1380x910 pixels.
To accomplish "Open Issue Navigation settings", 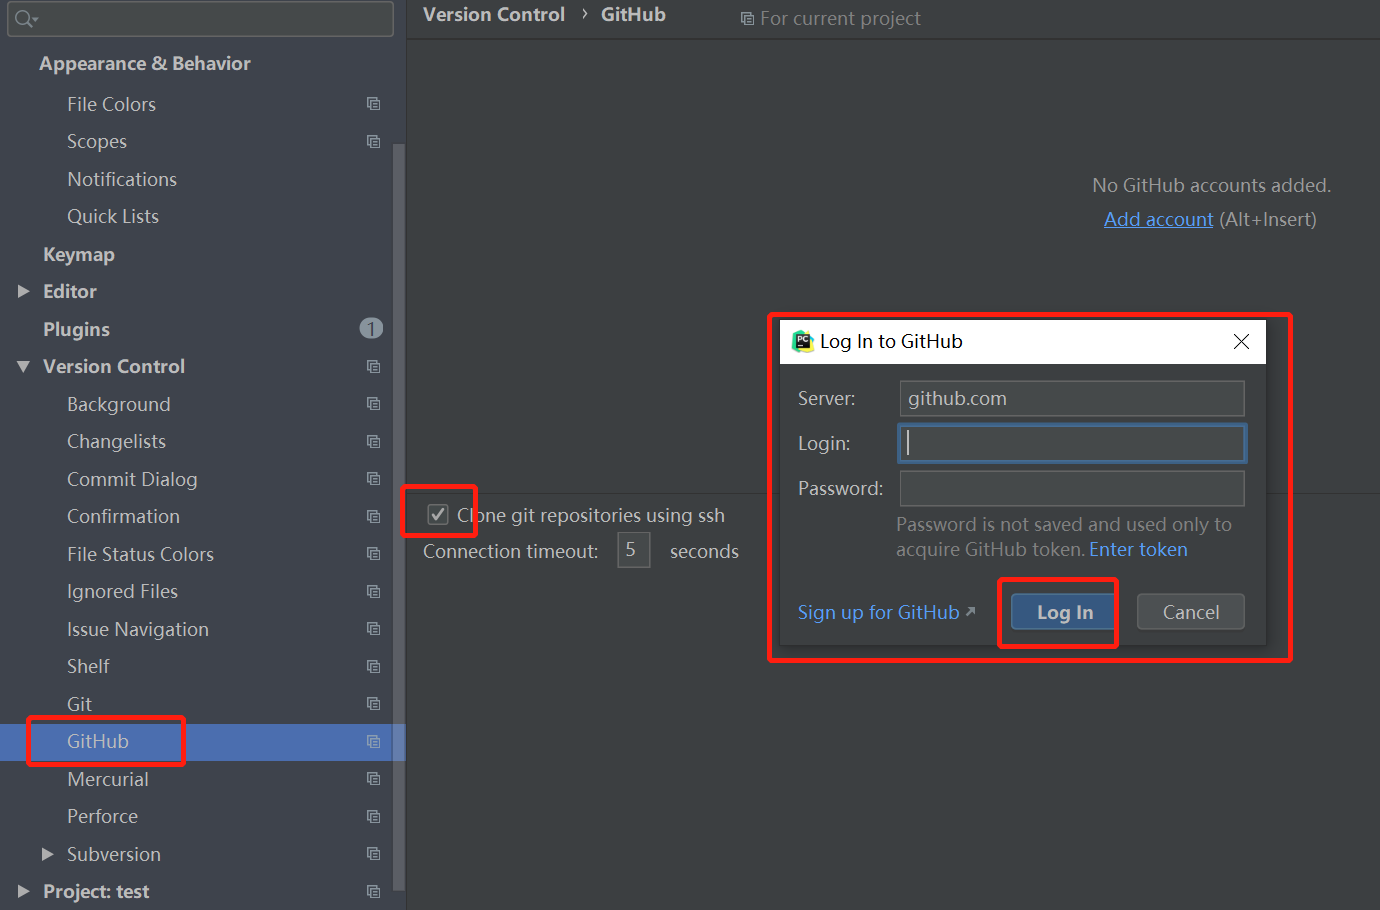I will 138,629.
